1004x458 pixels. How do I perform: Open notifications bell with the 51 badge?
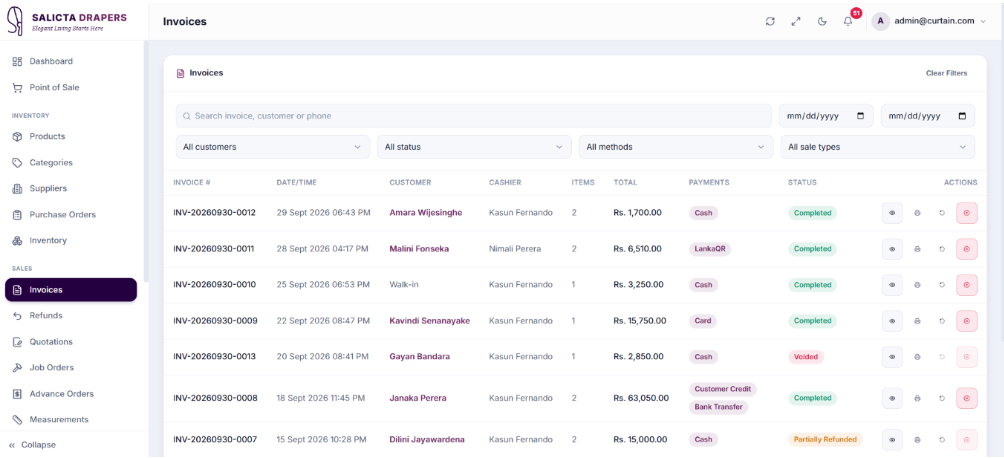click(x=848, y=21)
